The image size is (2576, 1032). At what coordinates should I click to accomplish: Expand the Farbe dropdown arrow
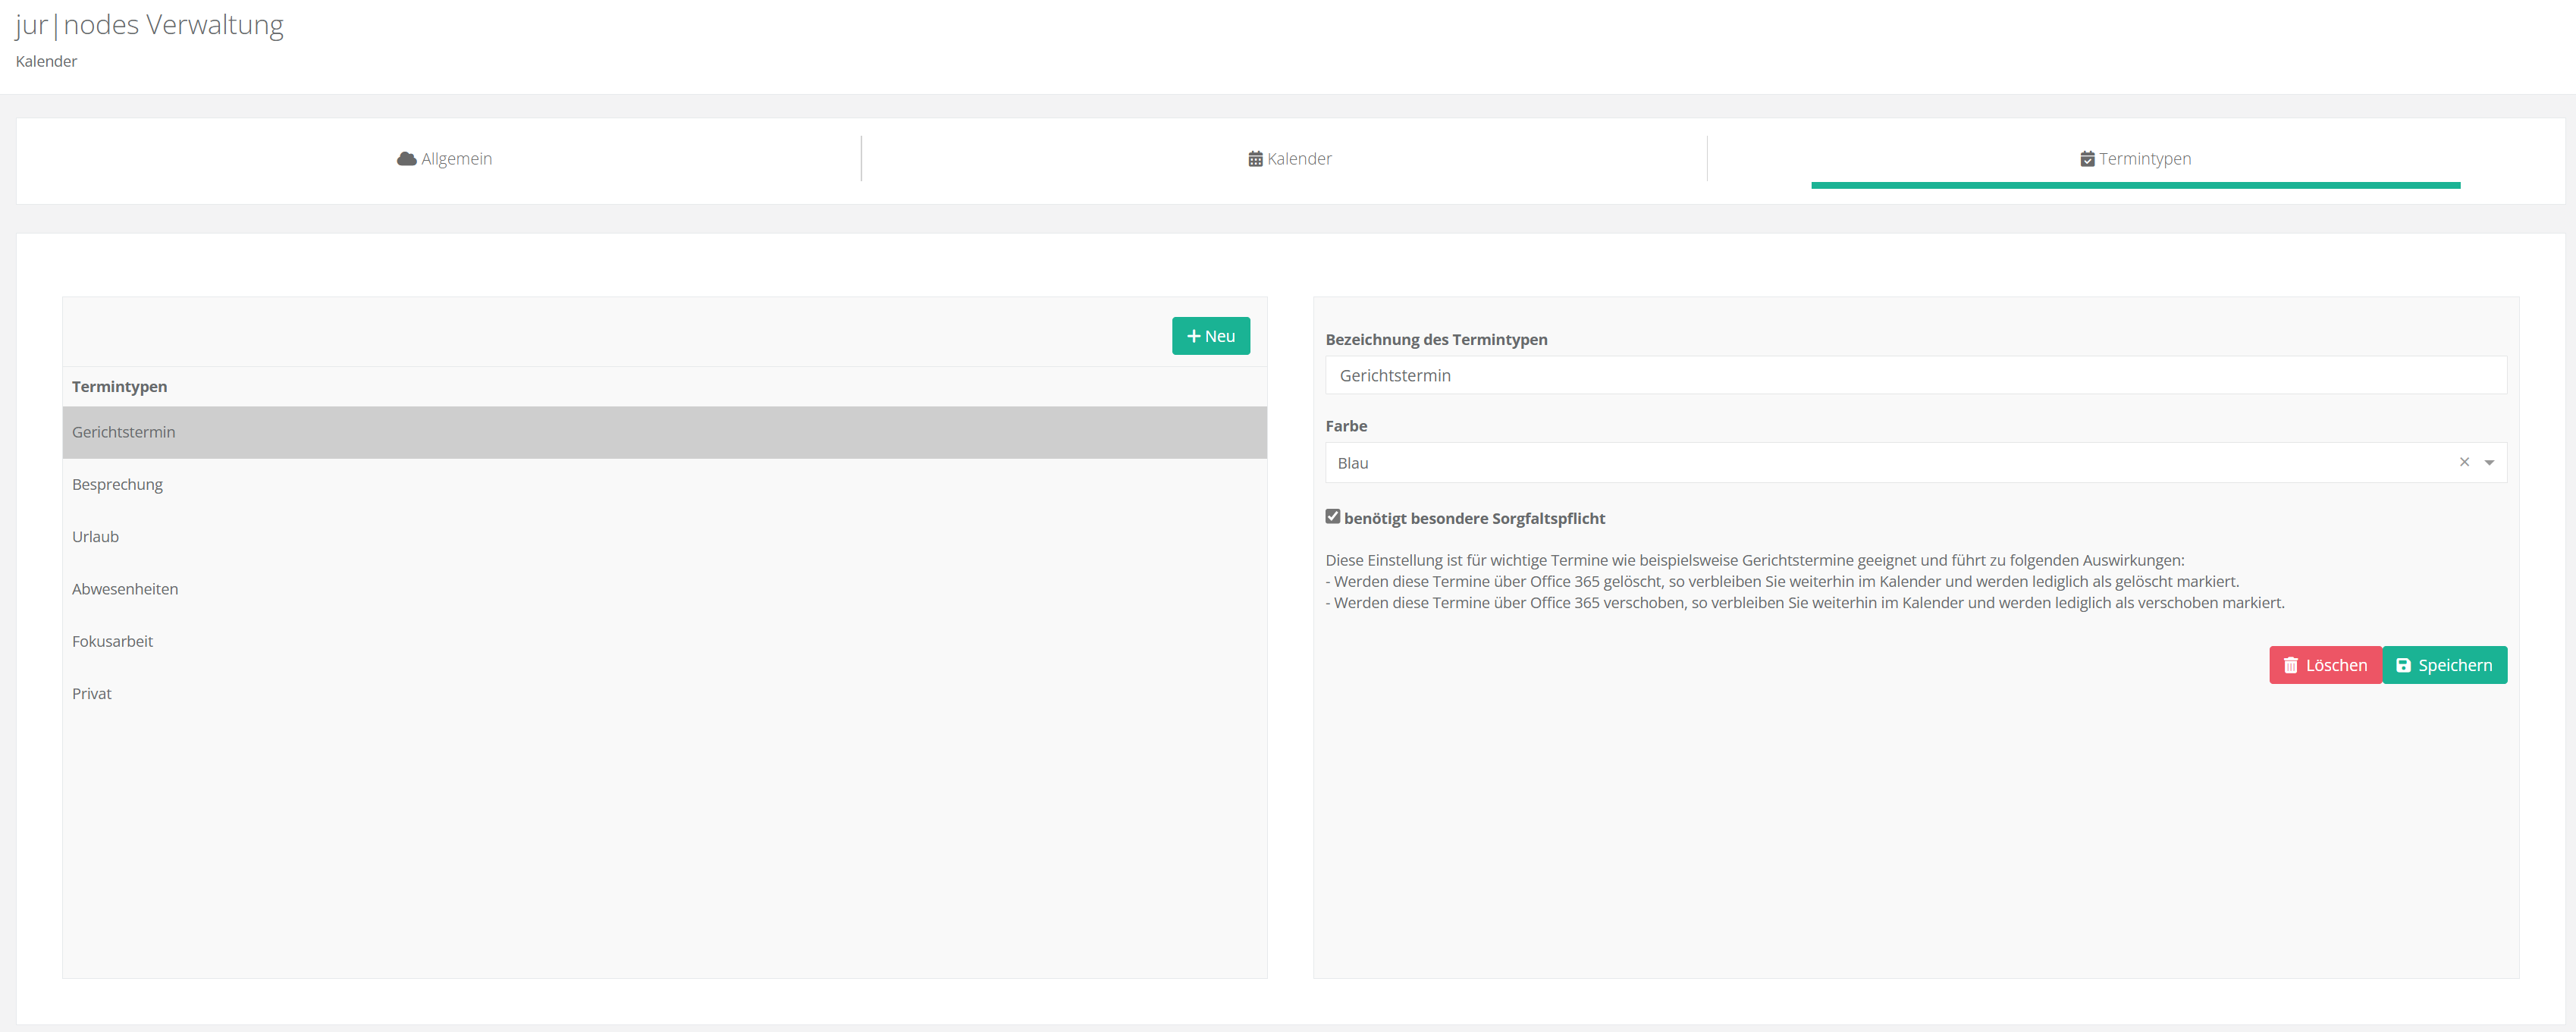[2489, 463]
